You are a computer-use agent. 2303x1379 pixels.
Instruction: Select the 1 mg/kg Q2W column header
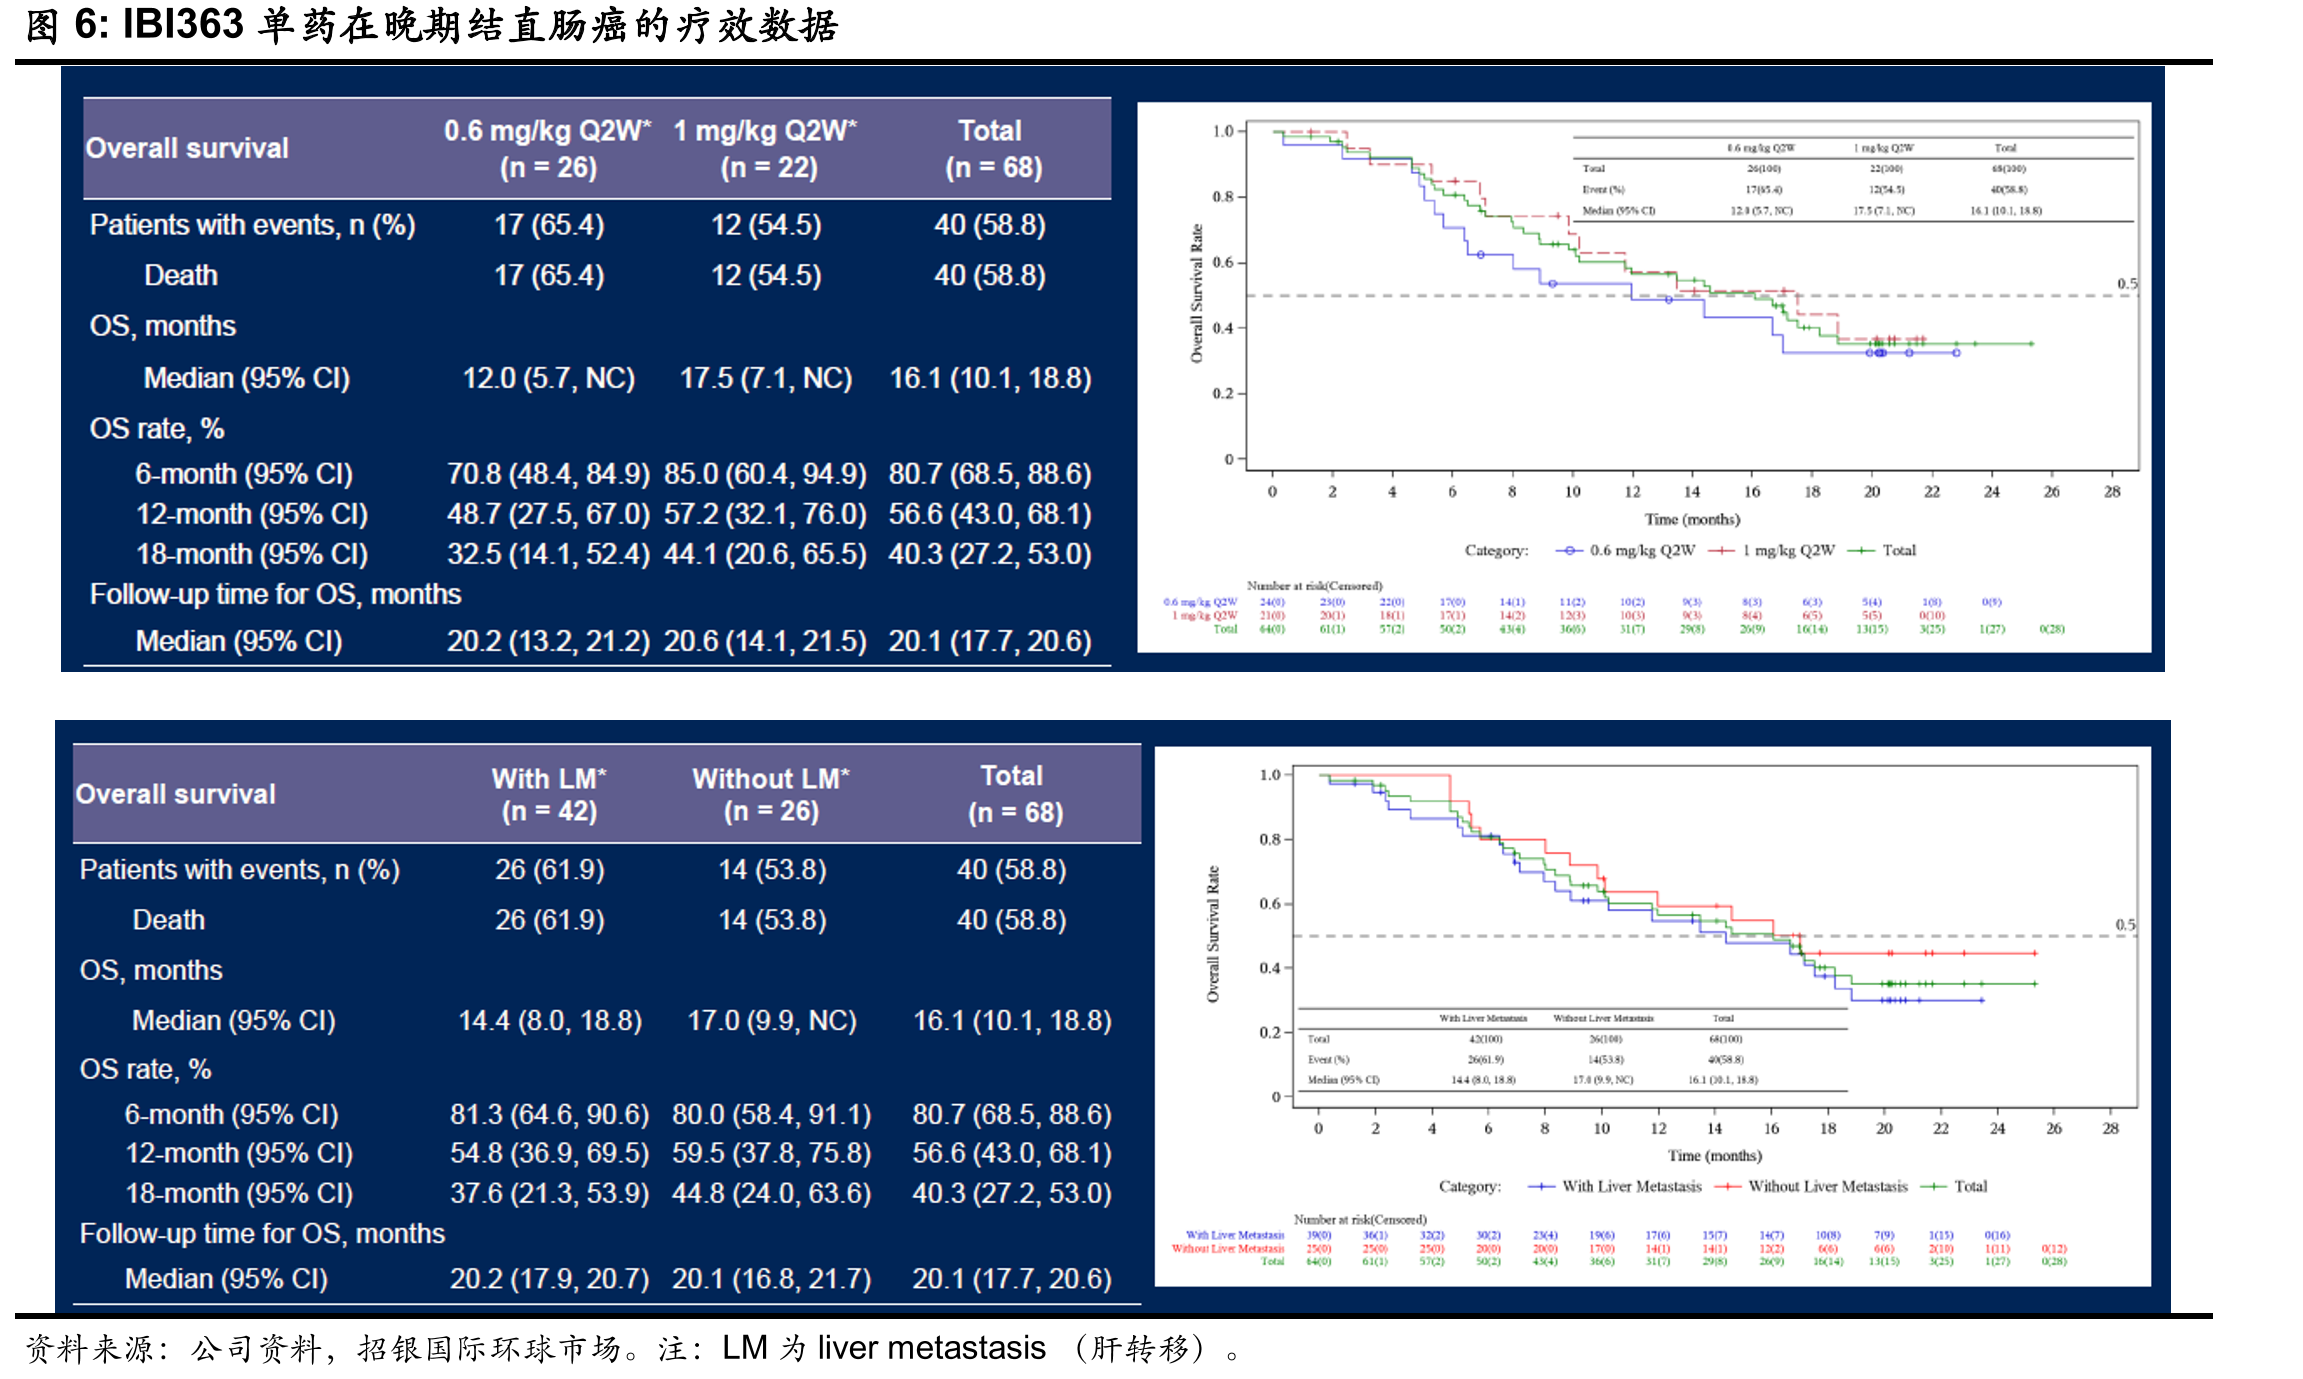tap(766, 149)
